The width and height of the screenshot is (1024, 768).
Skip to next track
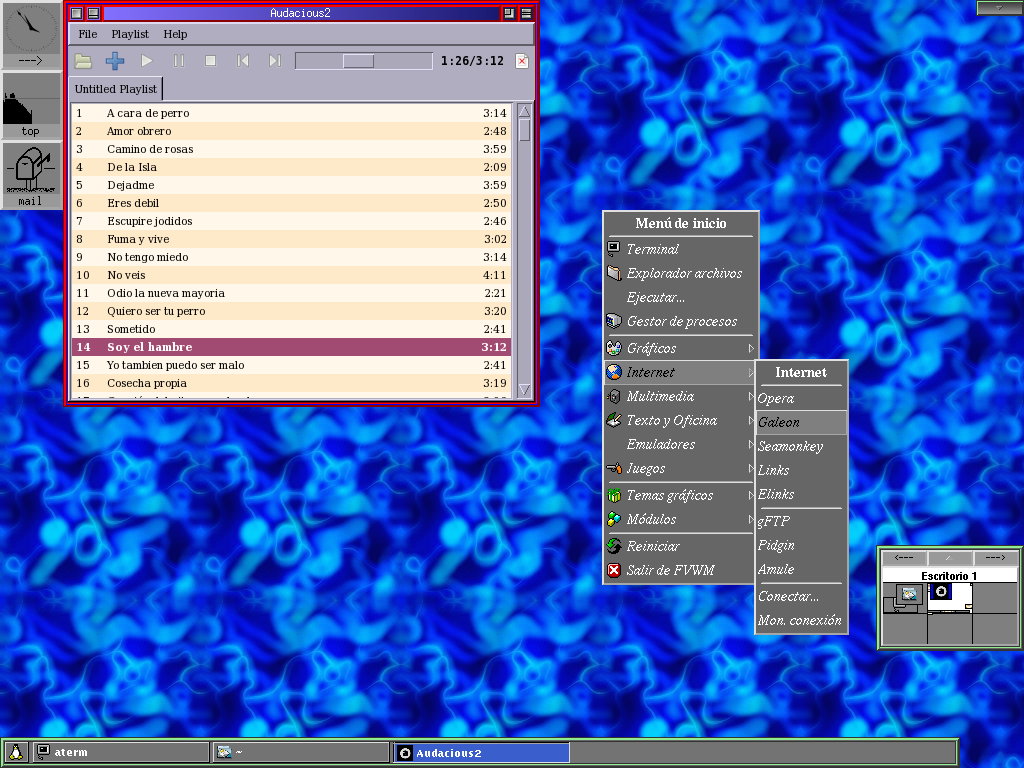point(274,61)
